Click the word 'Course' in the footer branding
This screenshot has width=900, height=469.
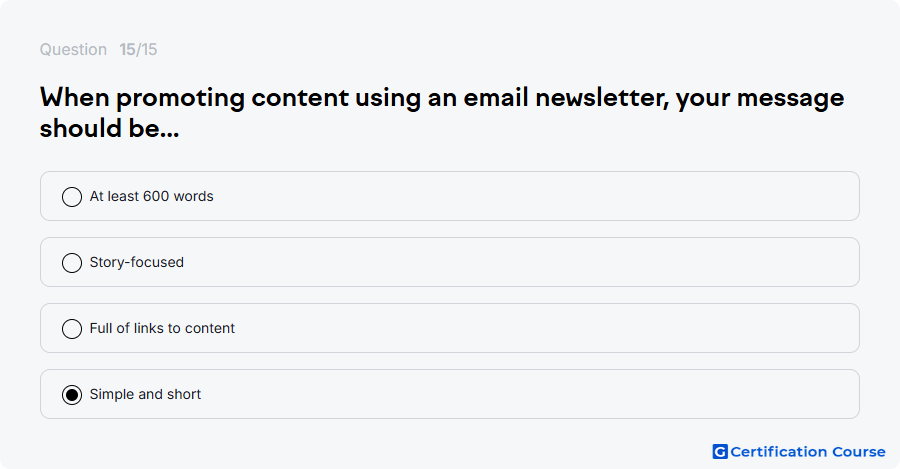coord(859,452)
